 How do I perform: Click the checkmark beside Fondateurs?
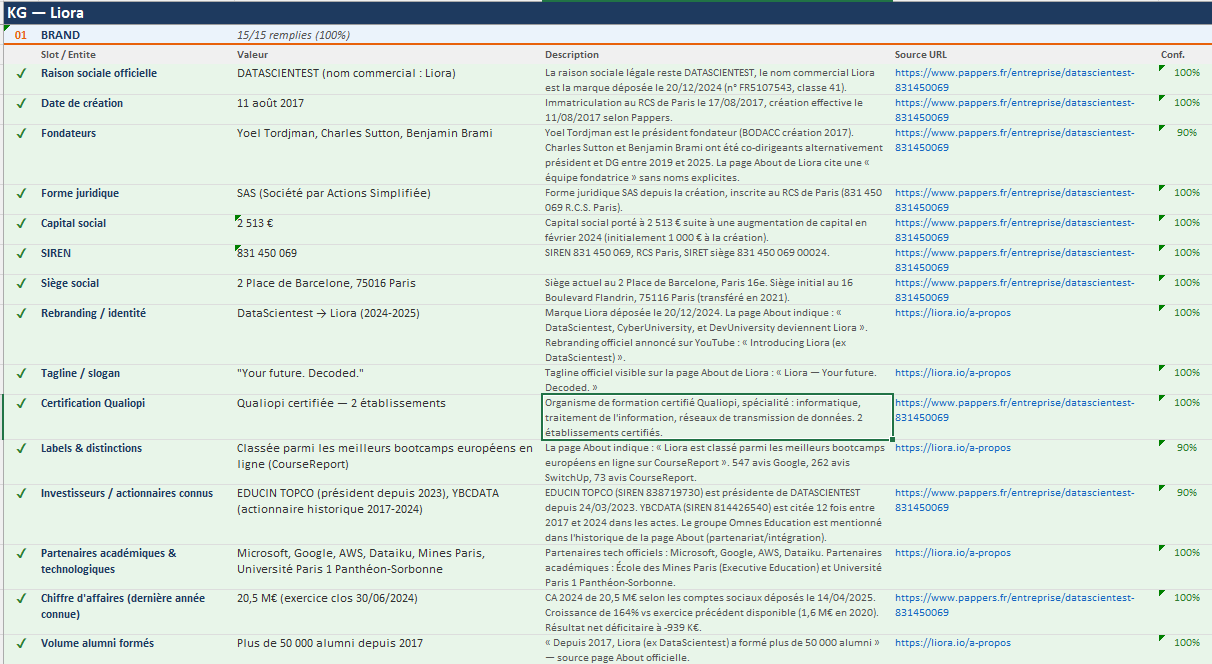(20, 133)
